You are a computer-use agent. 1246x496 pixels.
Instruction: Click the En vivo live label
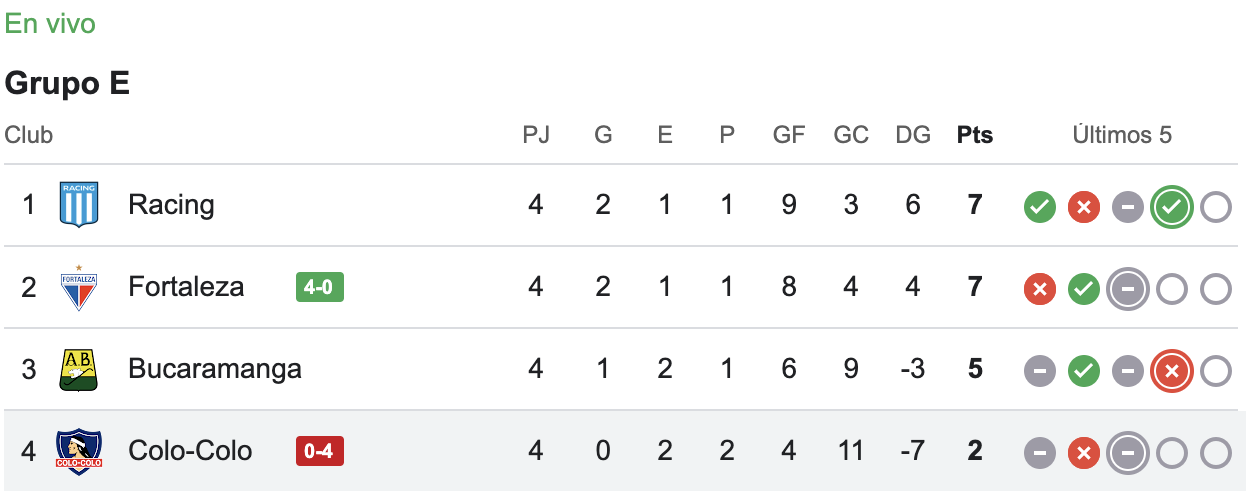click(50, 24)
